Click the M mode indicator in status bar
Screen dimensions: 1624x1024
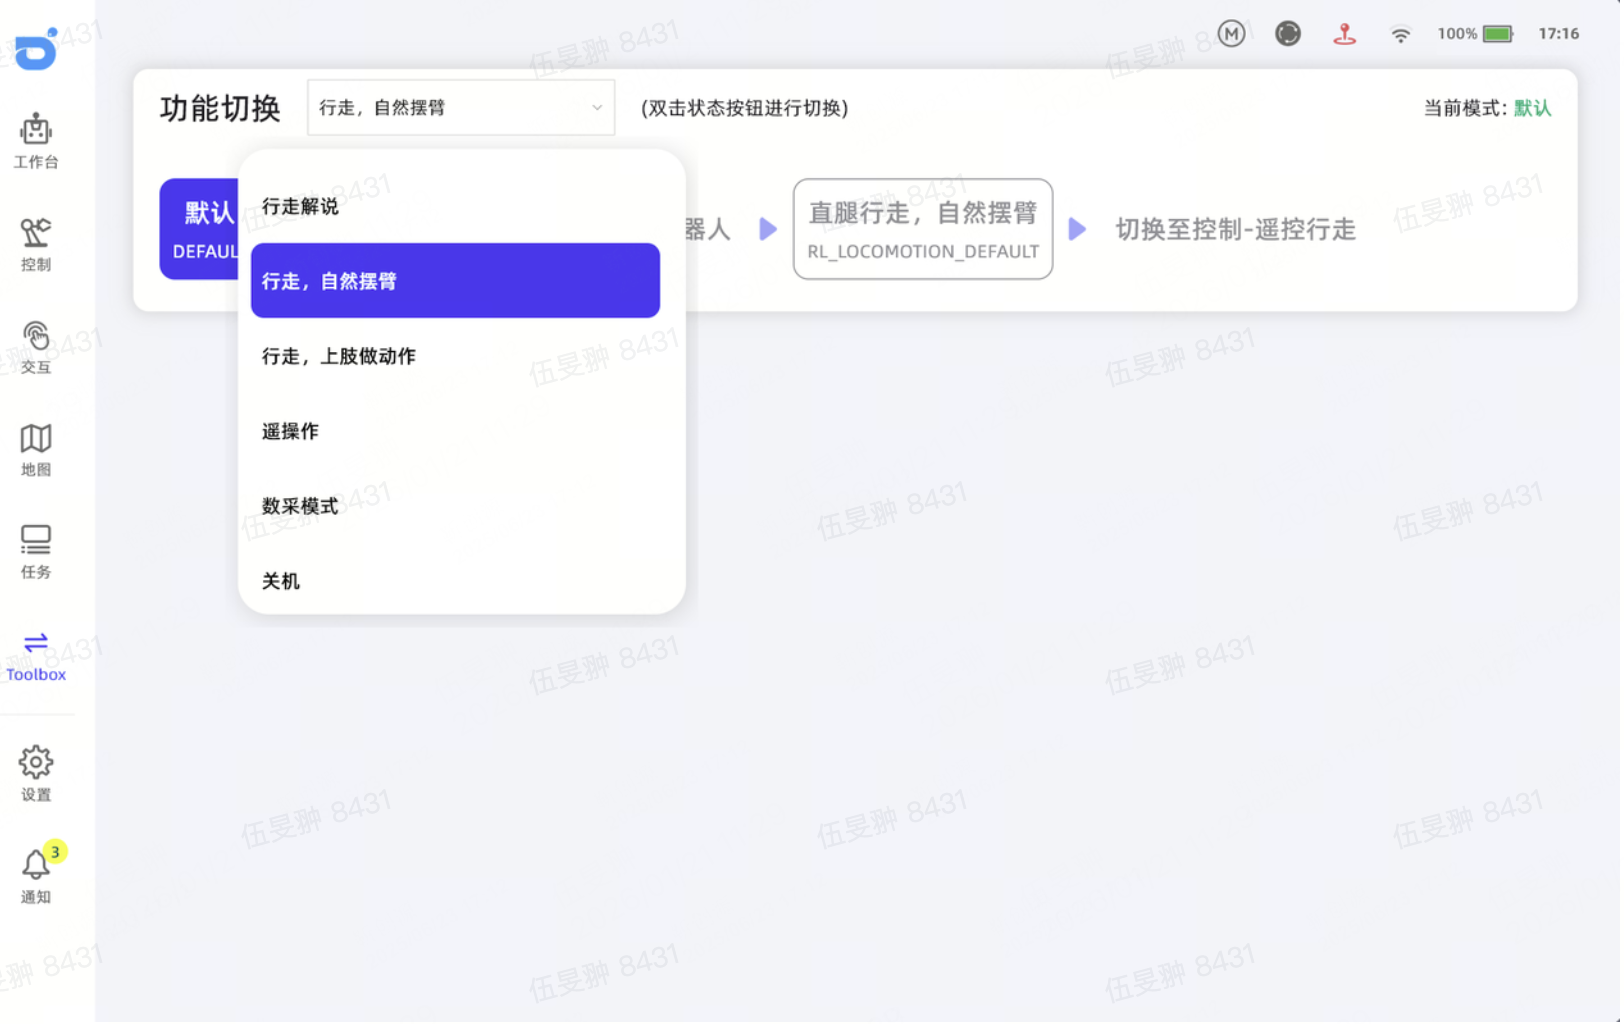(1231, 33)
